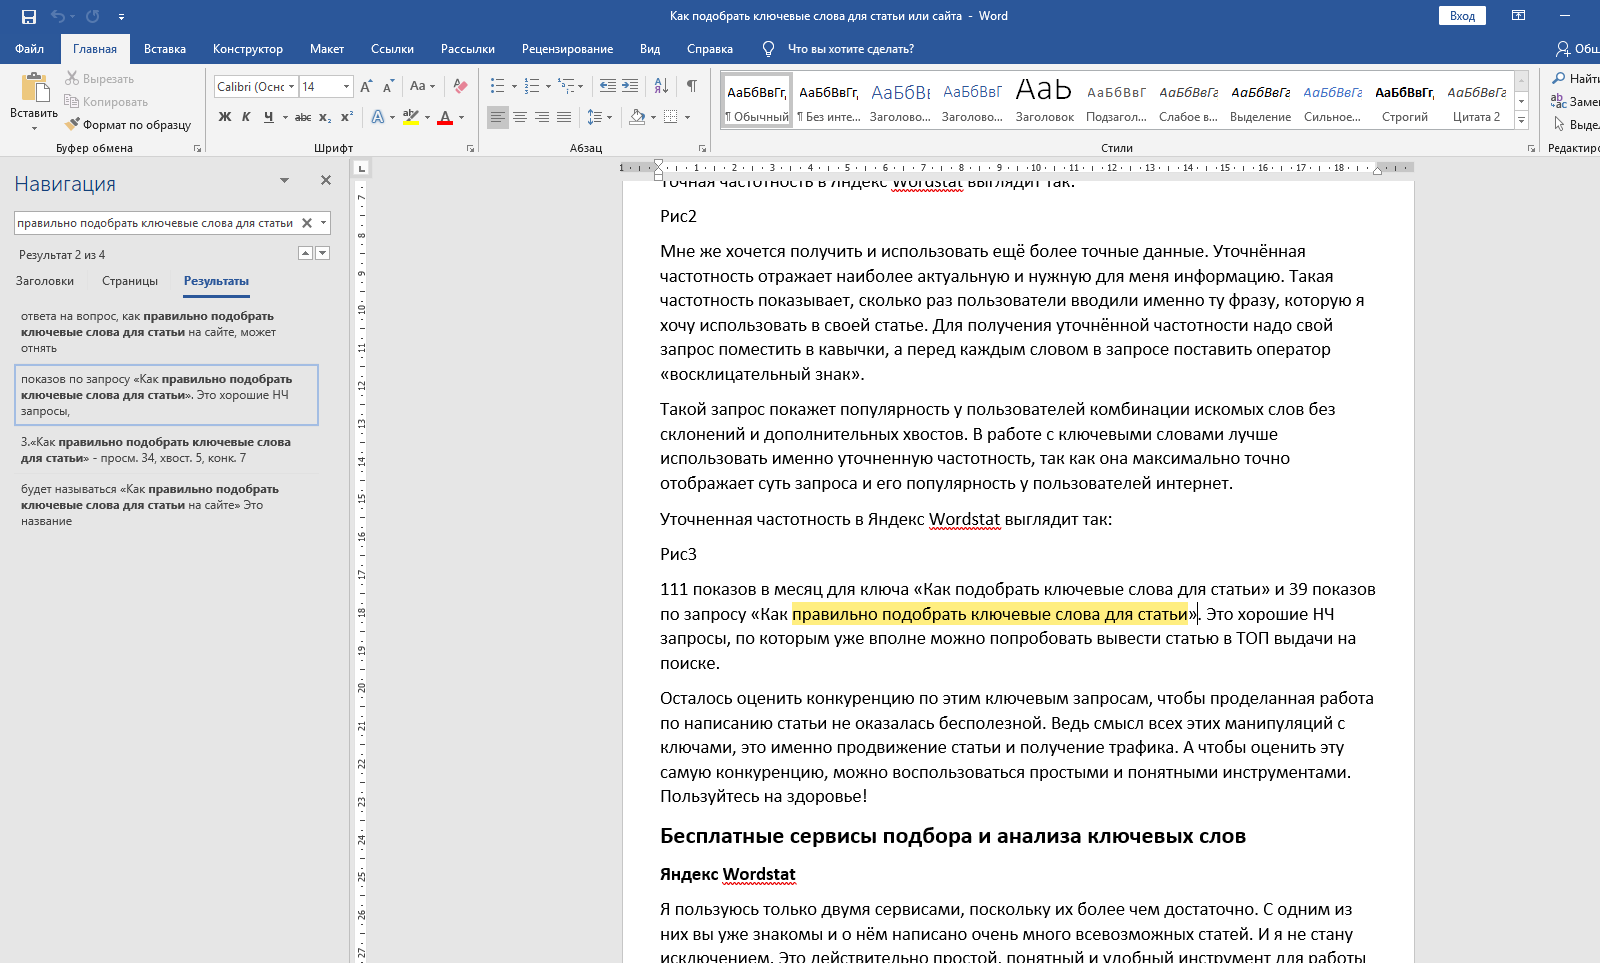
Task: Apply superscript formatting
Action: tap(347, 117)
